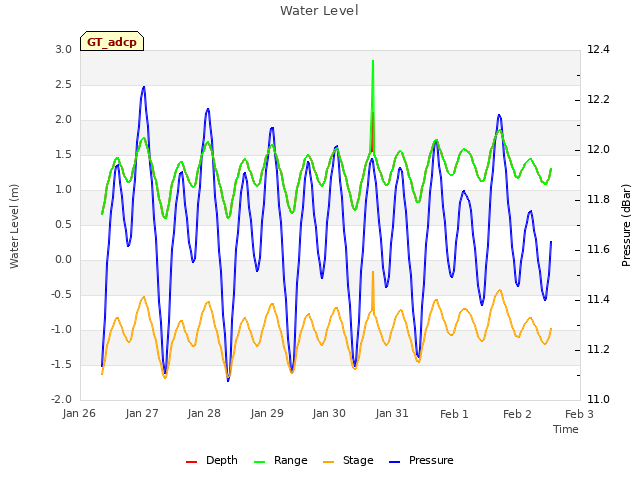Click the Time axis label

pyautogui.click(x=566, y=429)
